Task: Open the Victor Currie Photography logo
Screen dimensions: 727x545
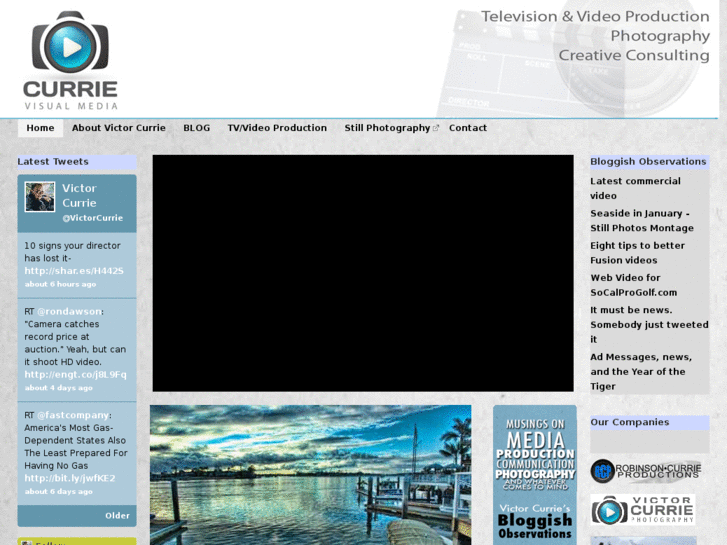Action: coord(643,510)
